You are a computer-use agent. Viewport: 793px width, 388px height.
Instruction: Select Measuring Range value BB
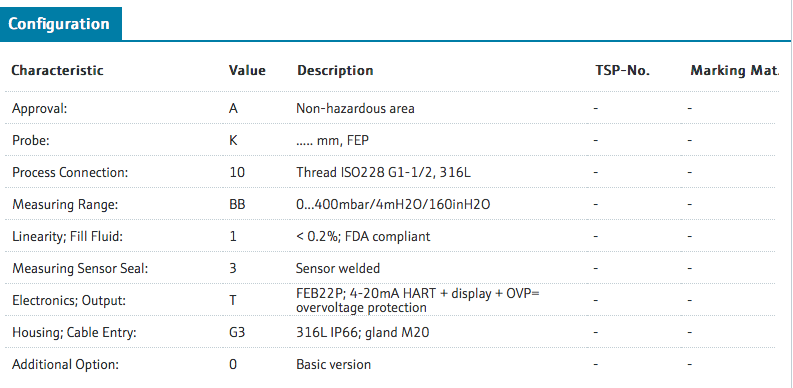pos(237,204)
